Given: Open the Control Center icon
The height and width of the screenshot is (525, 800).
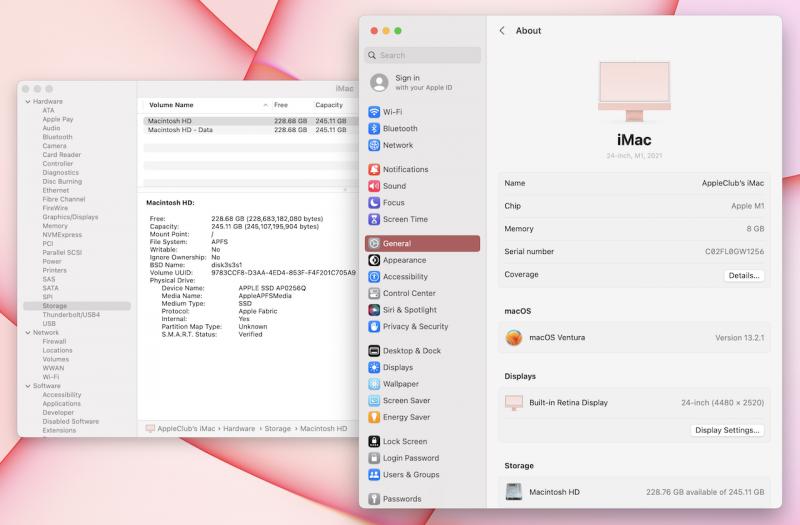Looking at the screenshot, I should (374, 293).
